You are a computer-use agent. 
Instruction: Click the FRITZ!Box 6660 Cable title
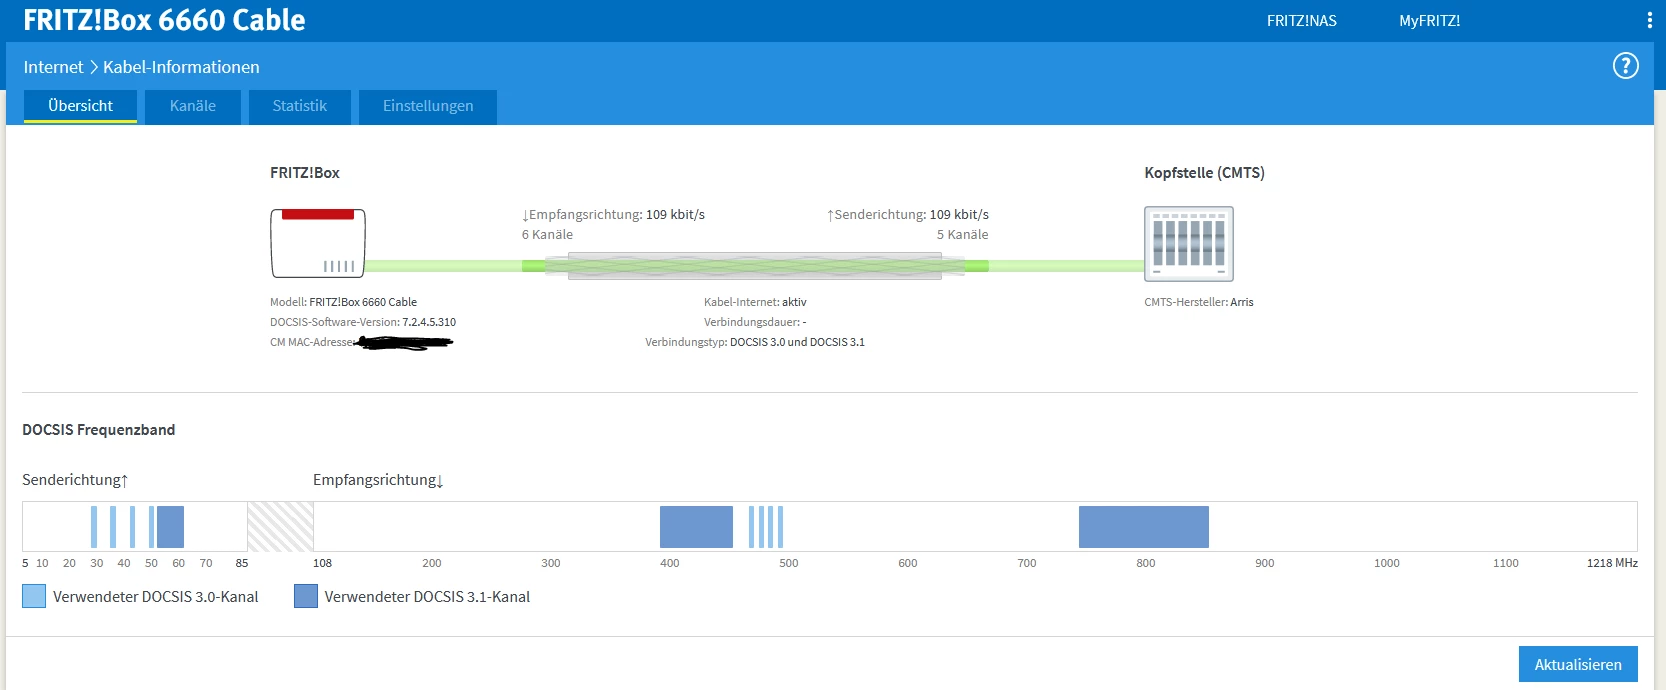(165, 20)
